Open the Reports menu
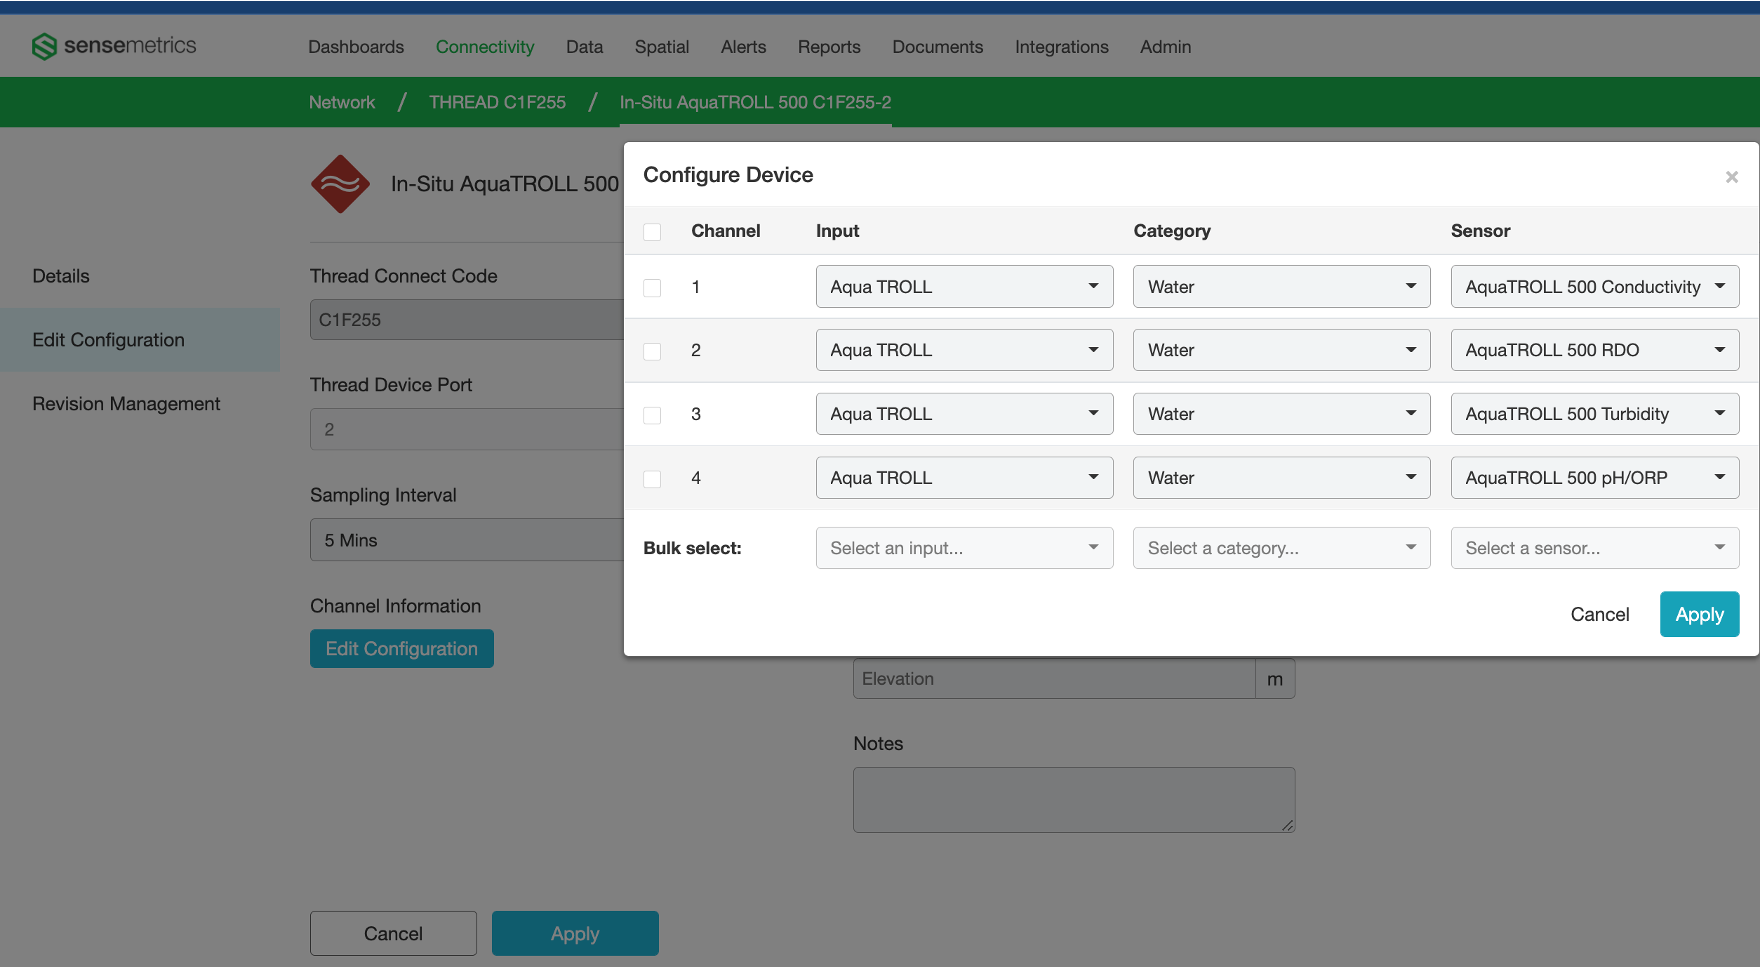 (x=829, y=47)
